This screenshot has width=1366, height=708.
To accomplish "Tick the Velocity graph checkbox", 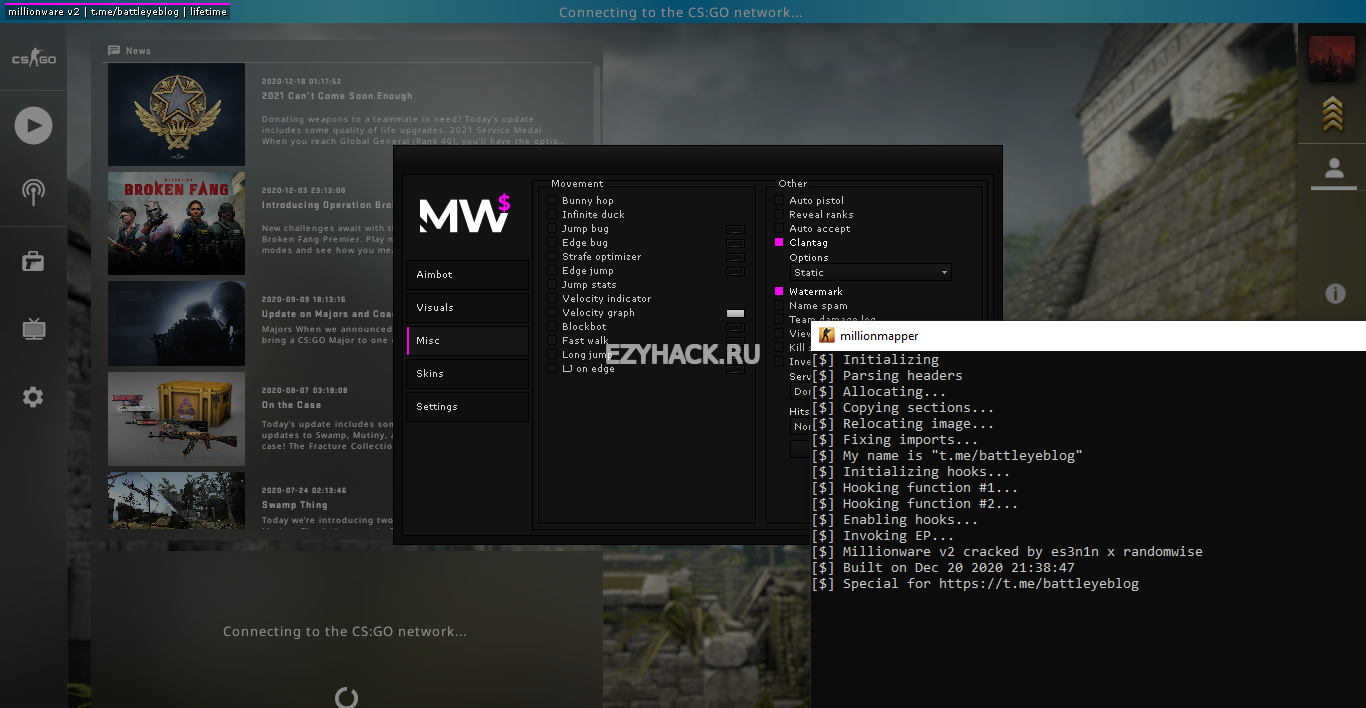I will point(552,313).
